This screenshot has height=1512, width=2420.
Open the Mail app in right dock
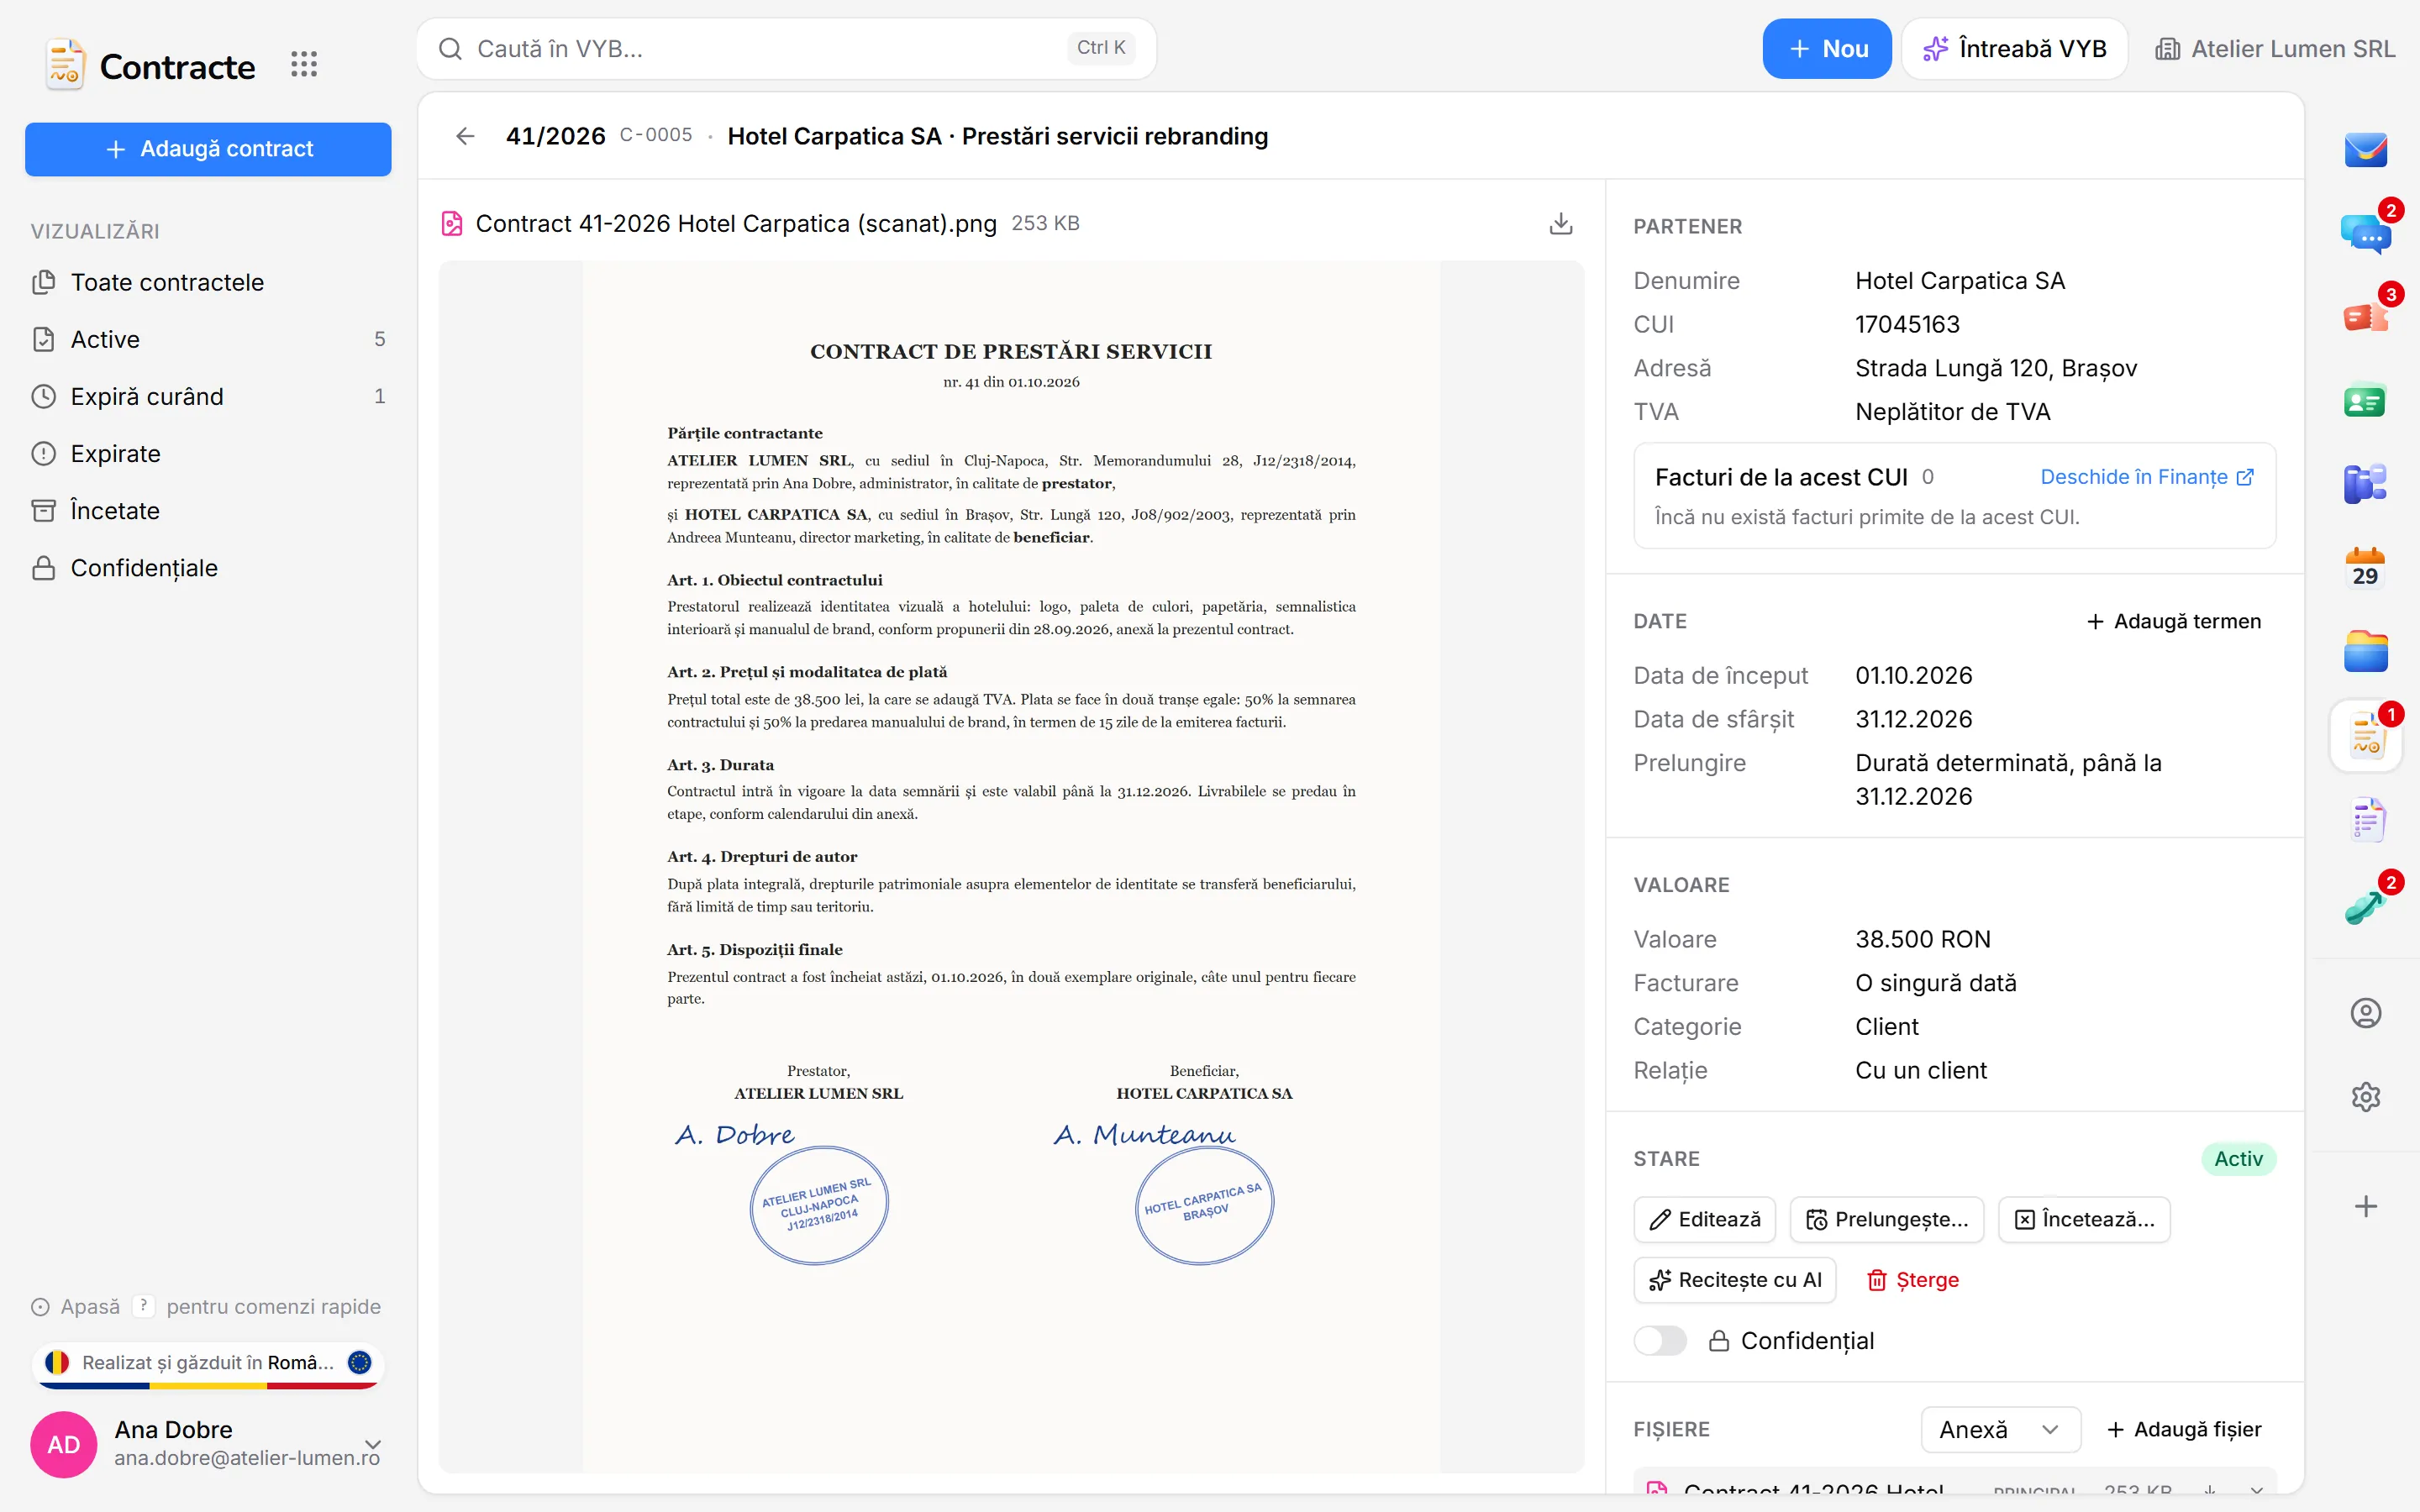(x=2365, y=150)
